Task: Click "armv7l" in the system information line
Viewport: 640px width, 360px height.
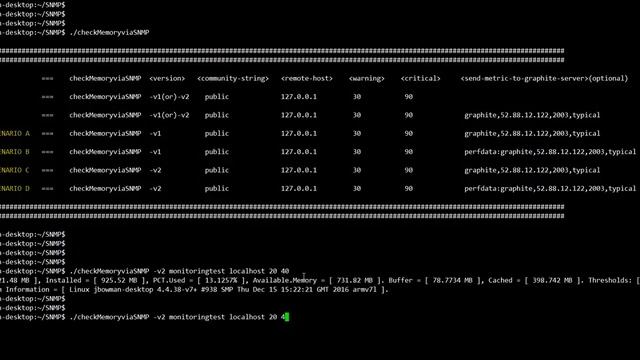Action: pos(365,290)
